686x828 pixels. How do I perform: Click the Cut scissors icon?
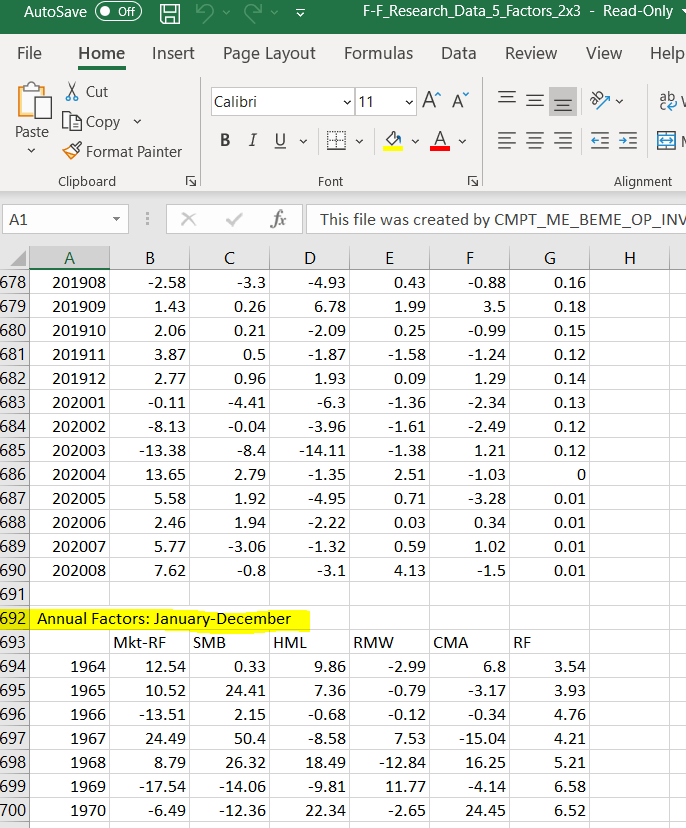click(72, 91)
